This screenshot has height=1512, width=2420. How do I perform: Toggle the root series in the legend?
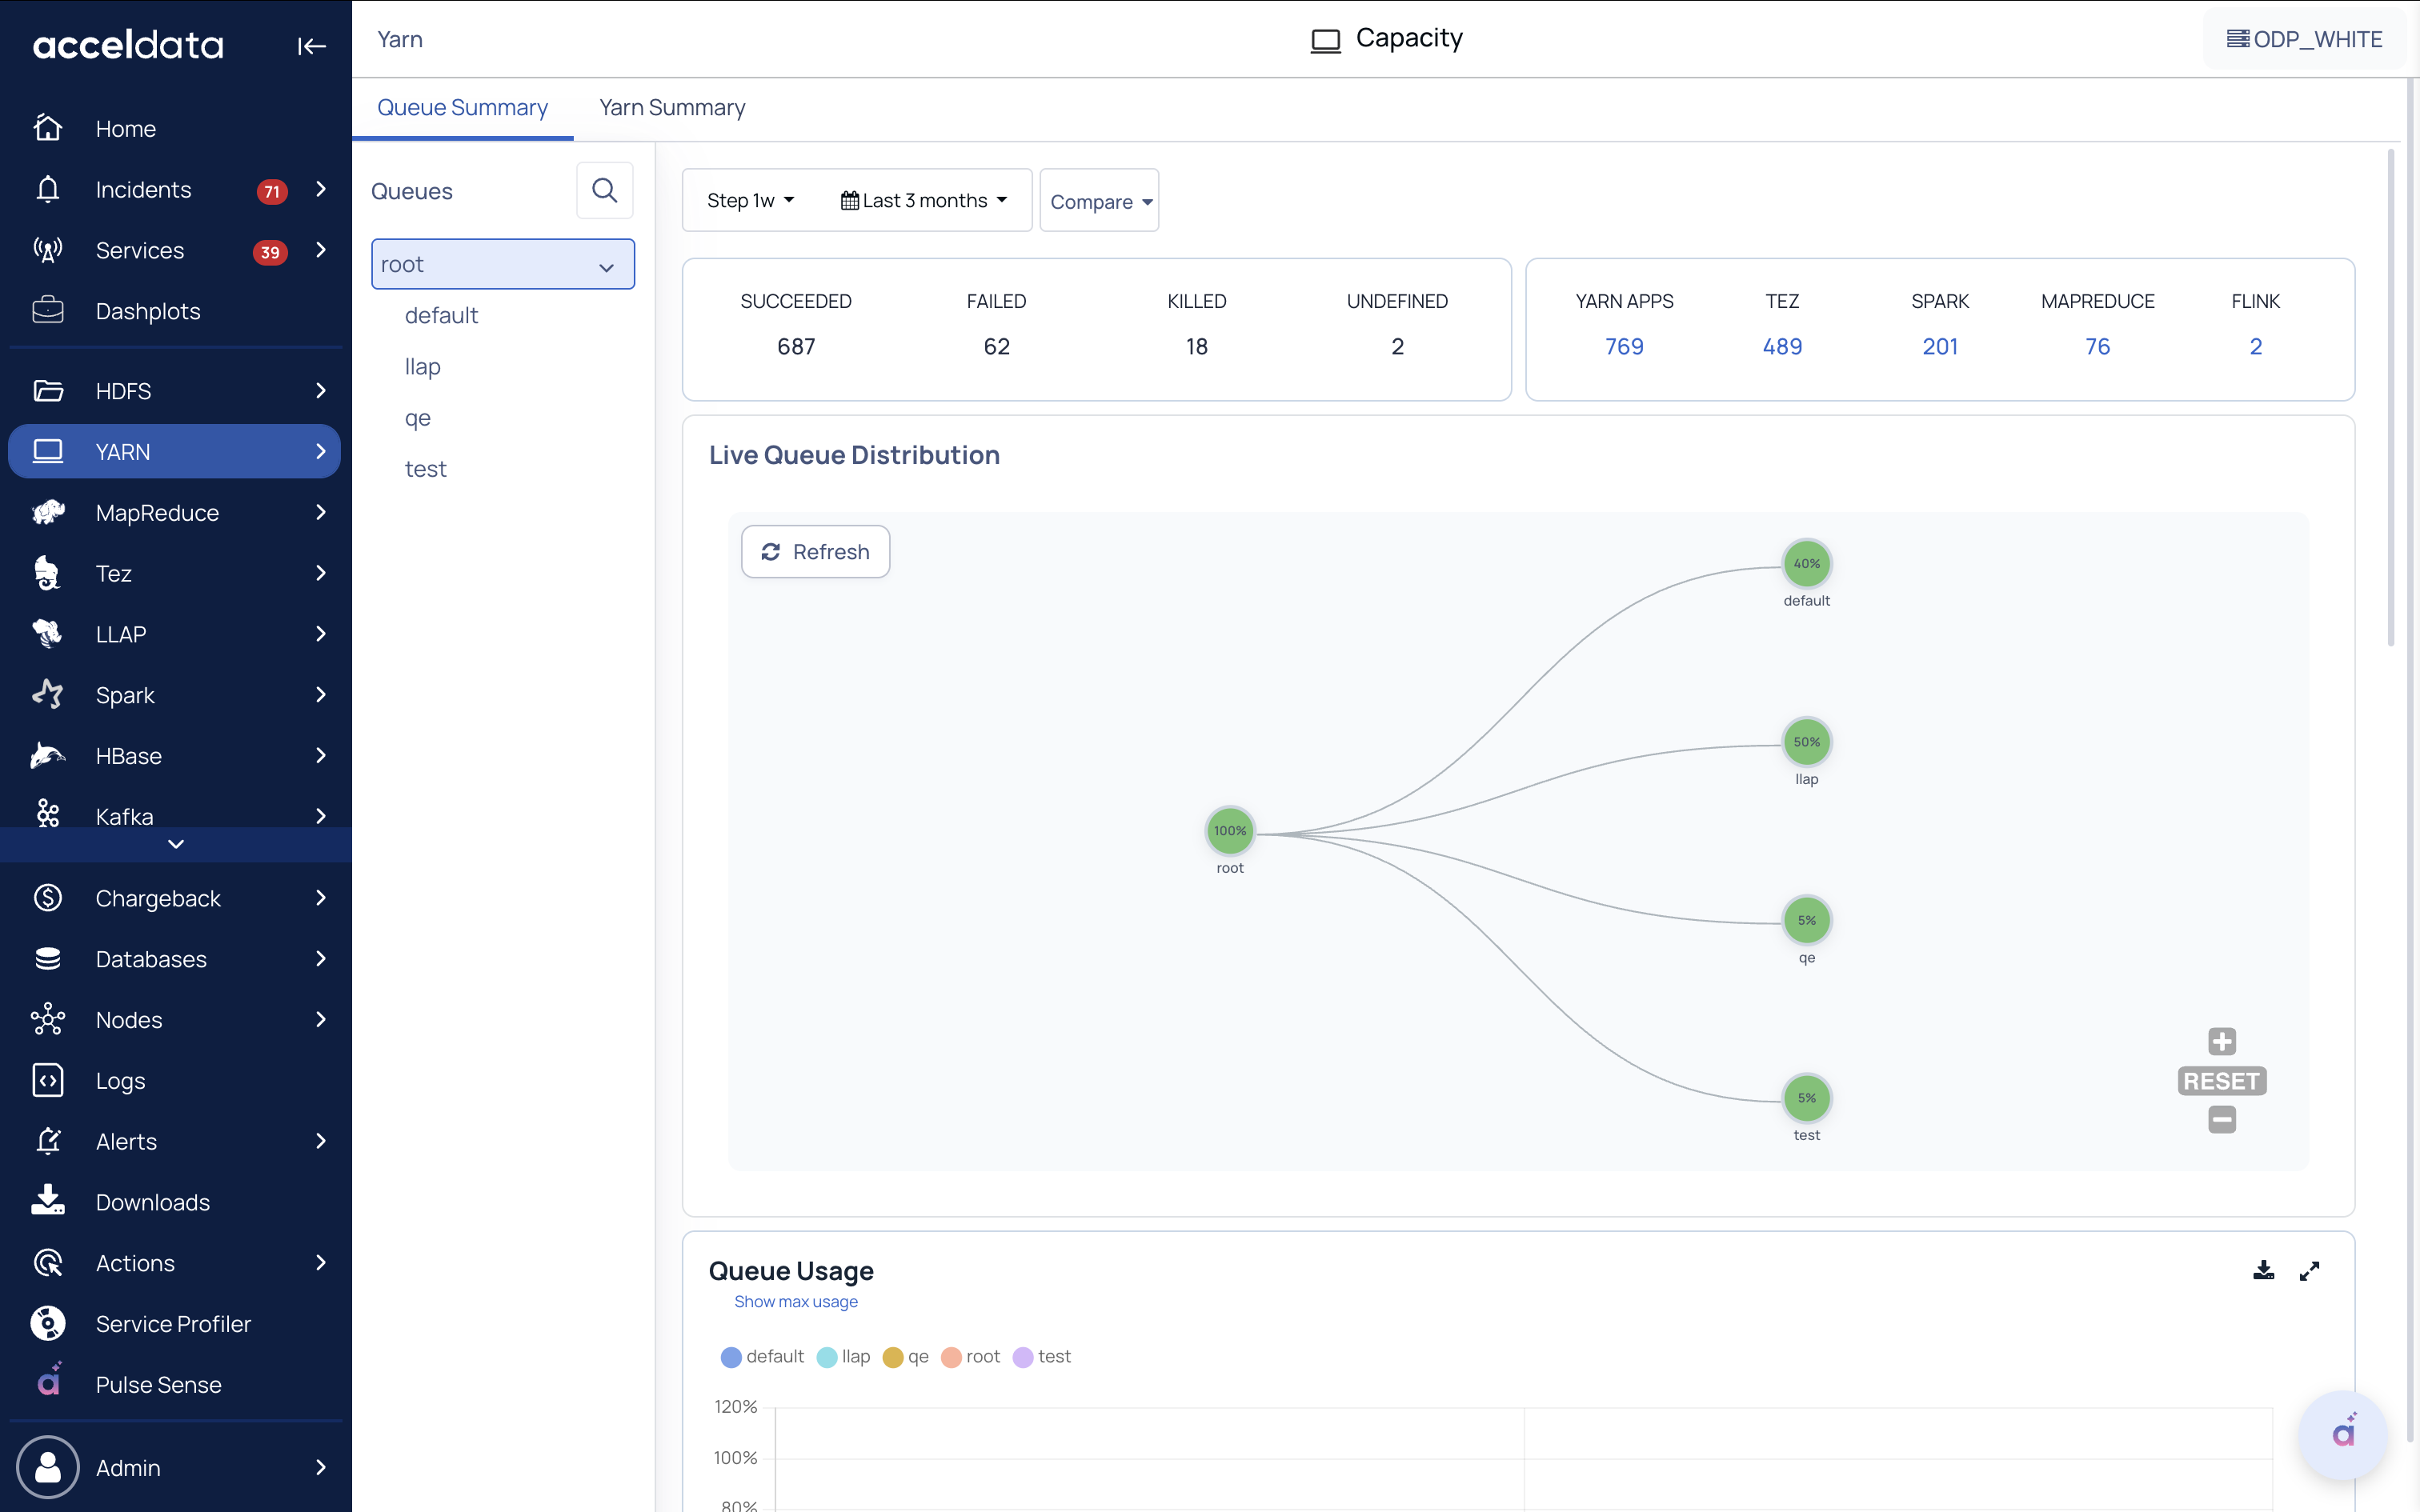point(970,1356)
